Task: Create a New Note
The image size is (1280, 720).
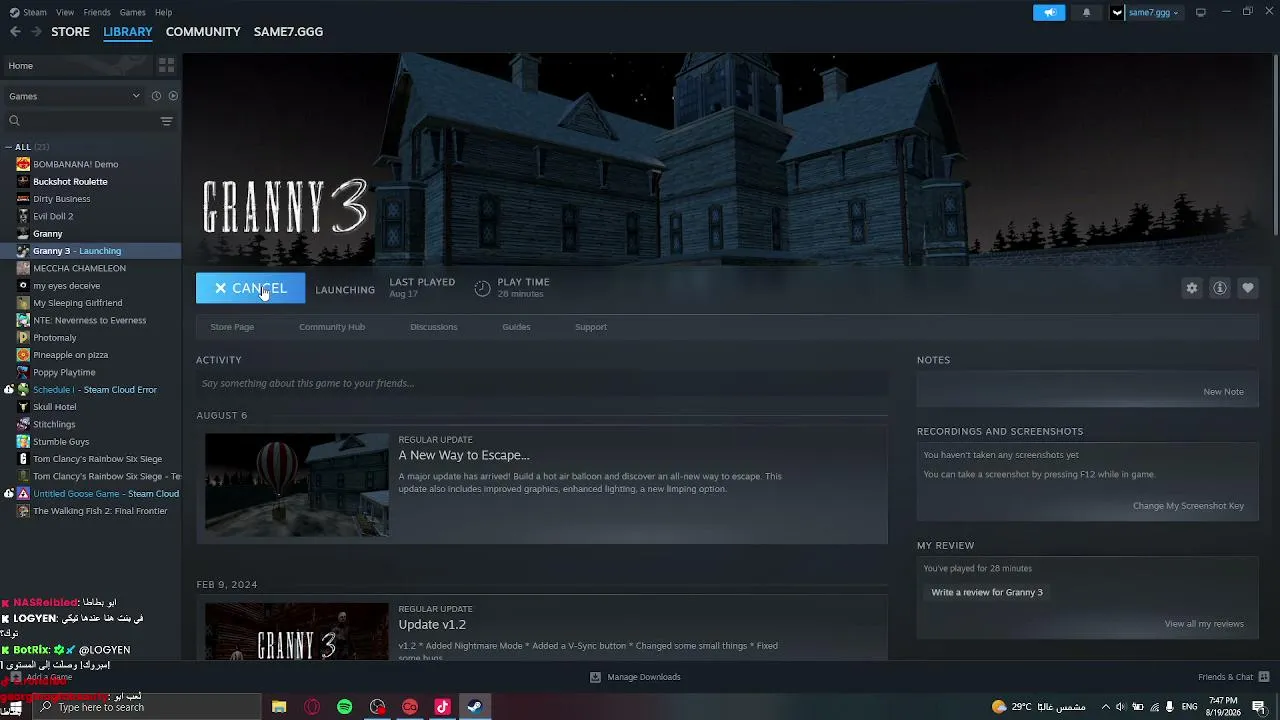Action: (1223, 392)
